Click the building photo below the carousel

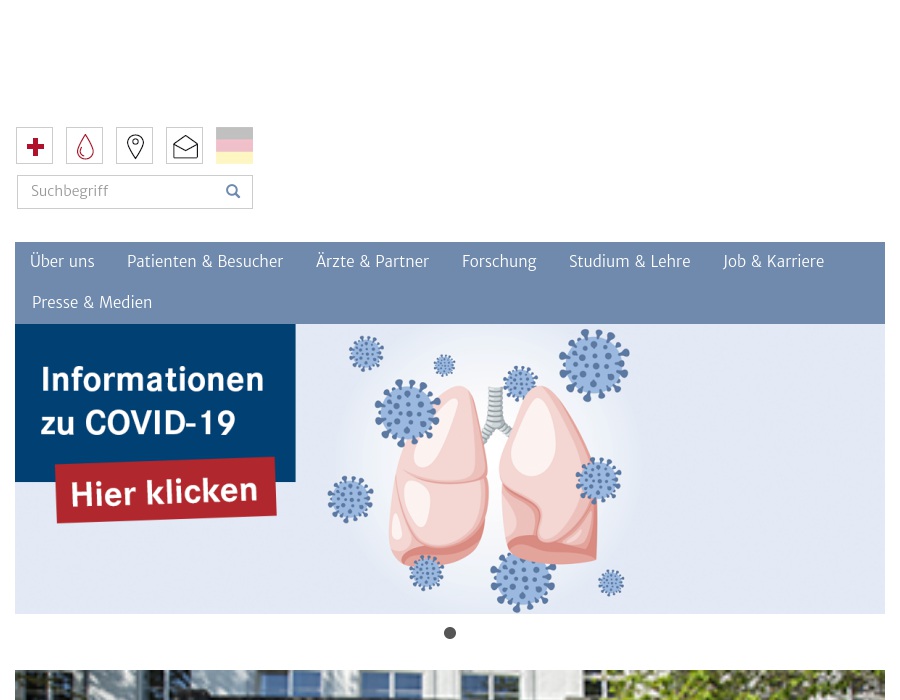(x=450, y=685)
